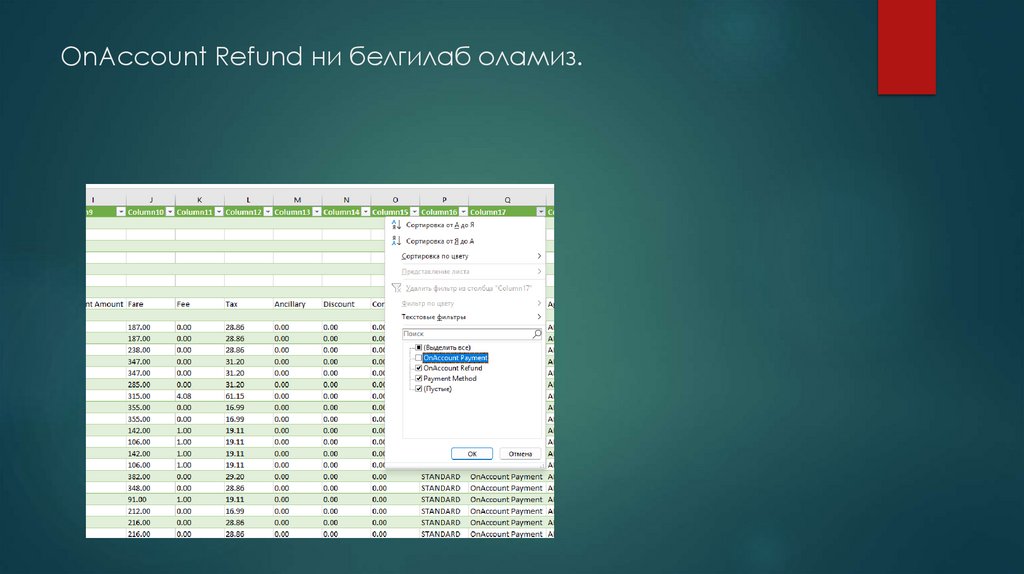
Task: Click the Ancillary header cell
Action: pyautogui.click(x=297, y=304)
